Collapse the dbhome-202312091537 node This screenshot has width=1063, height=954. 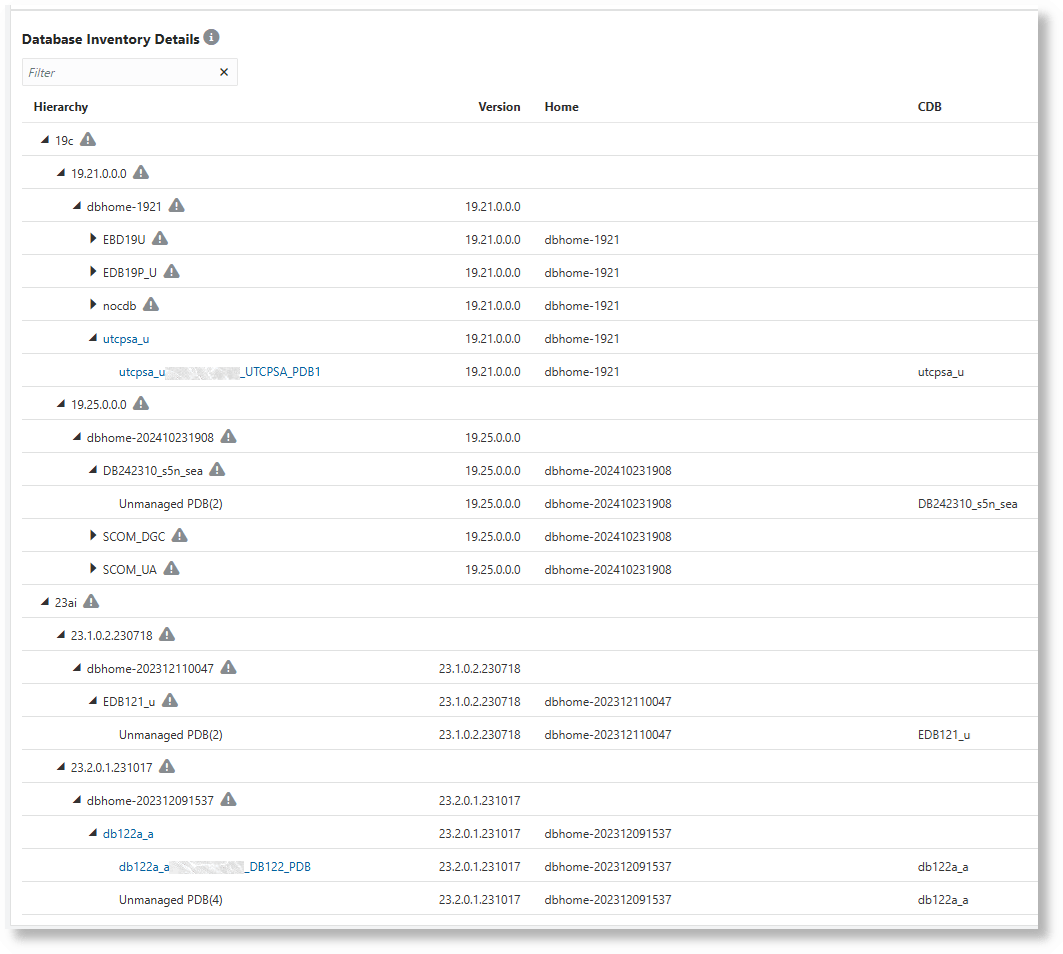click(77, 800)
